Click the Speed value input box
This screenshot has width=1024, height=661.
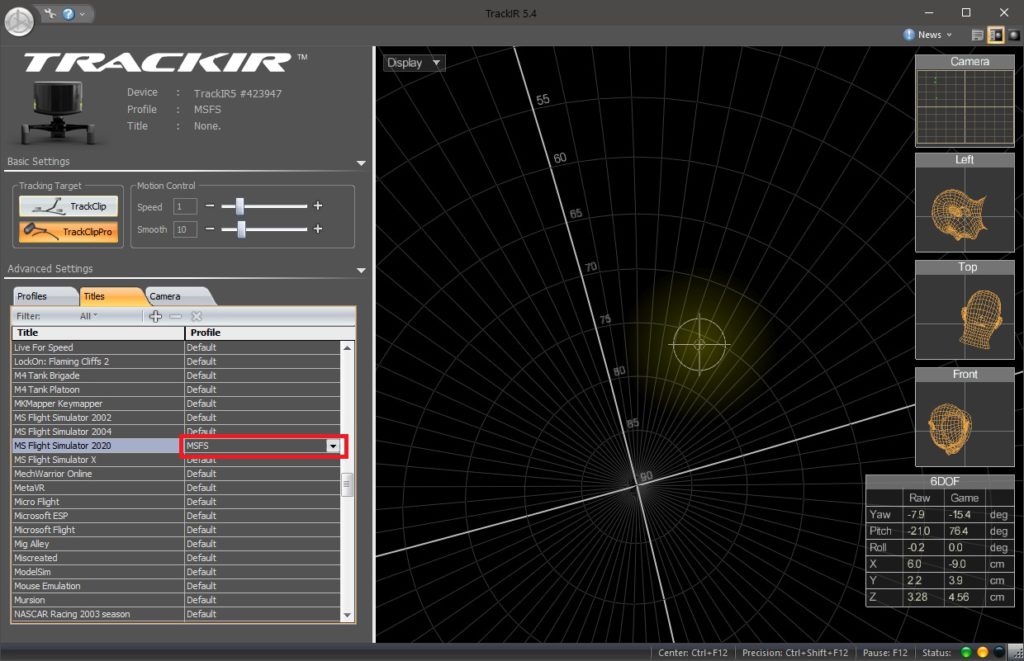click(185, 206)
